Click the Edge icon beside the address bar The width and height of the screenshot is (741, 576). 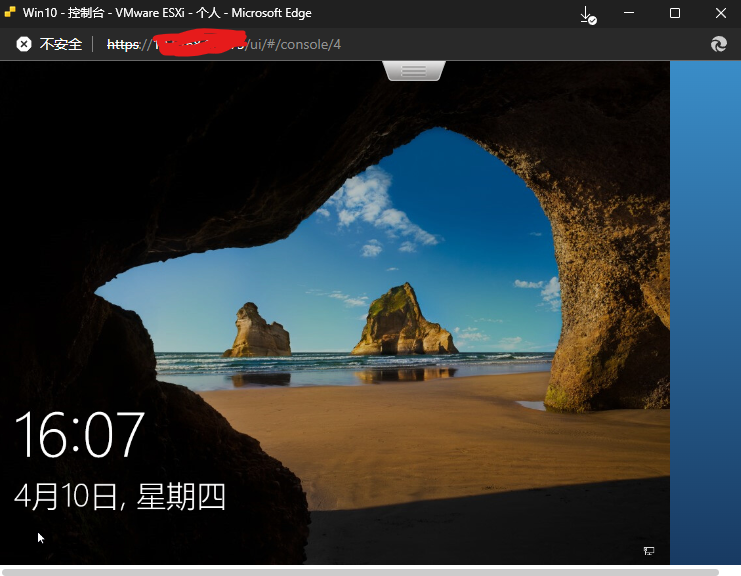pos(718,44)
